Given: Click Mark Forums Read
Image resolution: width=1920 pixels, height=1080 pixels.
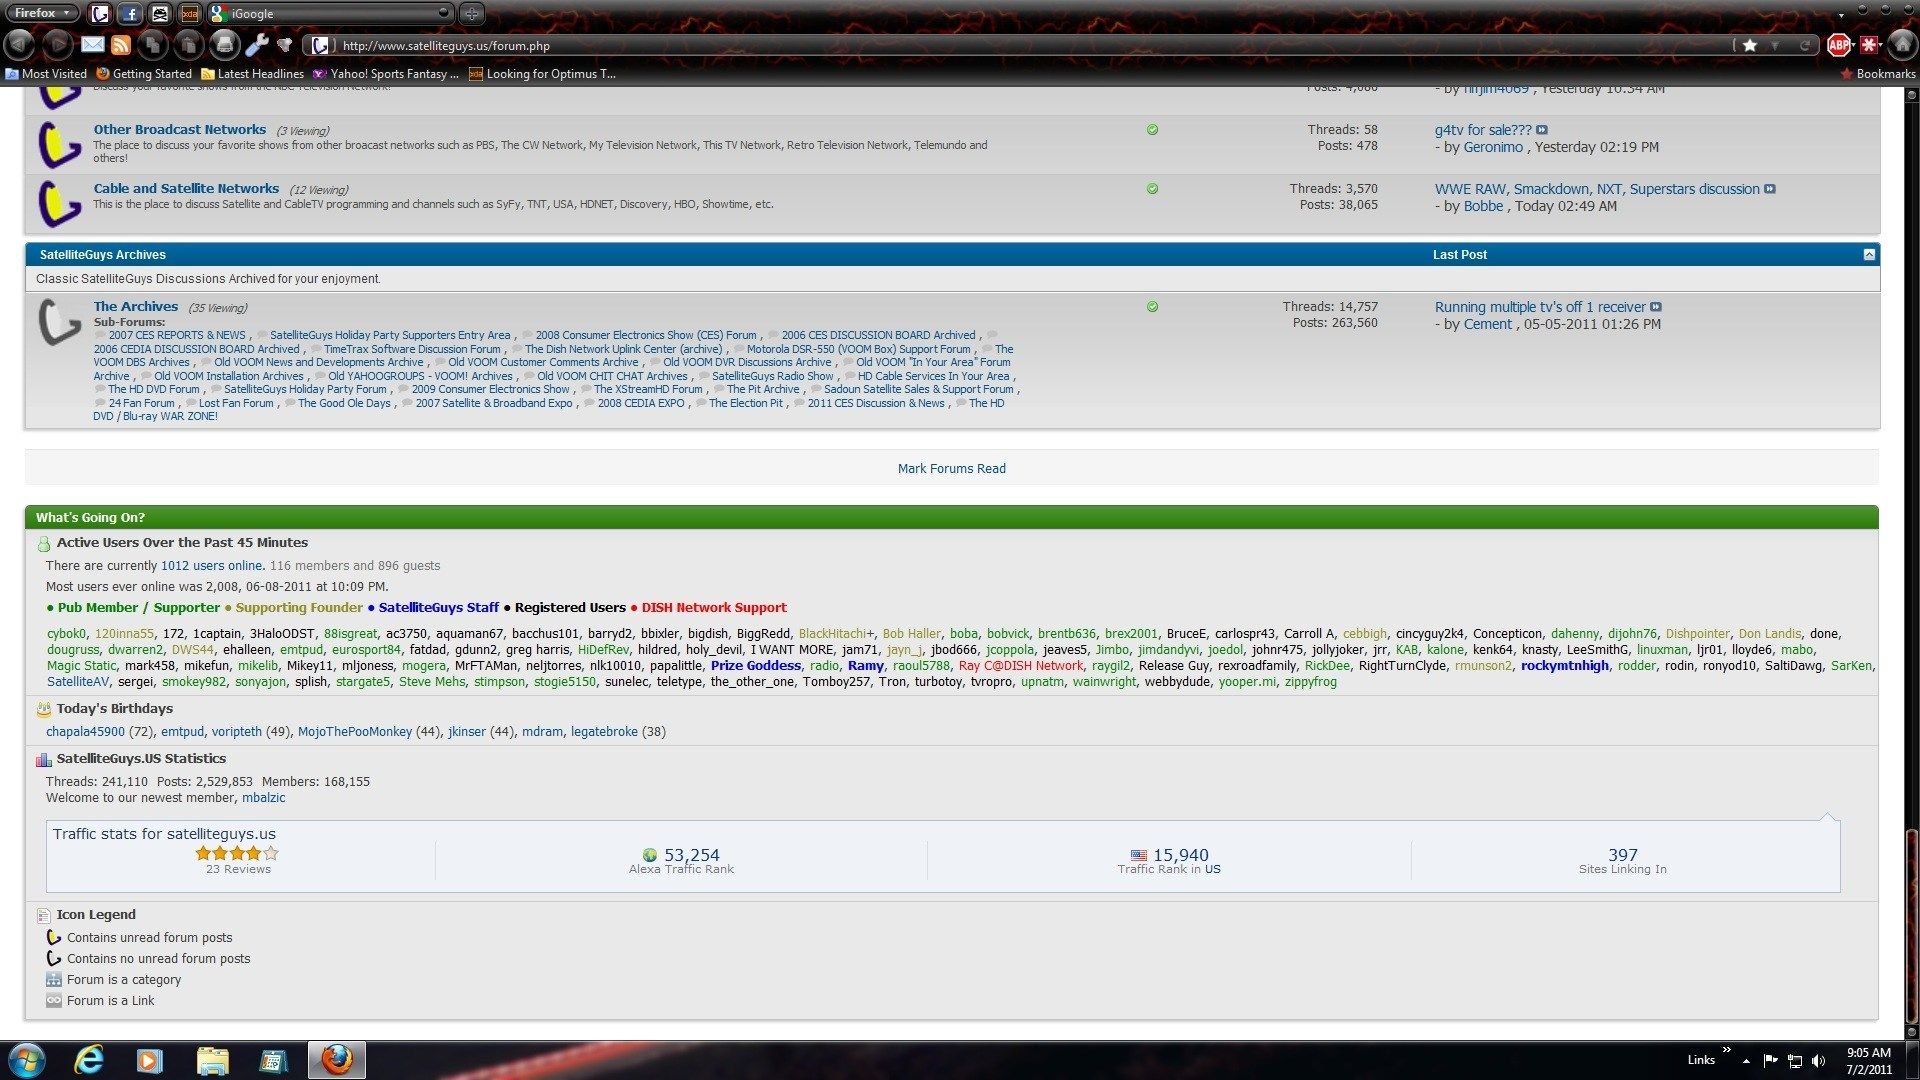Looking at the screenshot, I should tap(952, 468).
